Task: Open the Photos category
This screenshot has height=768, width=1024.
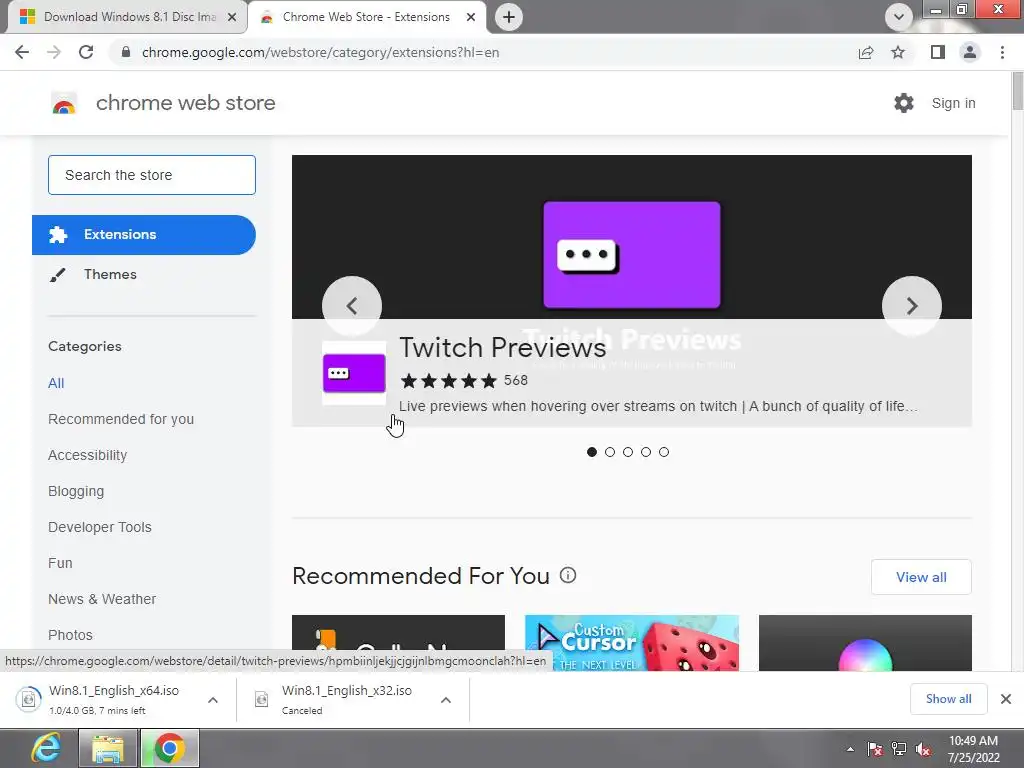Action: (x=71, y=635)
